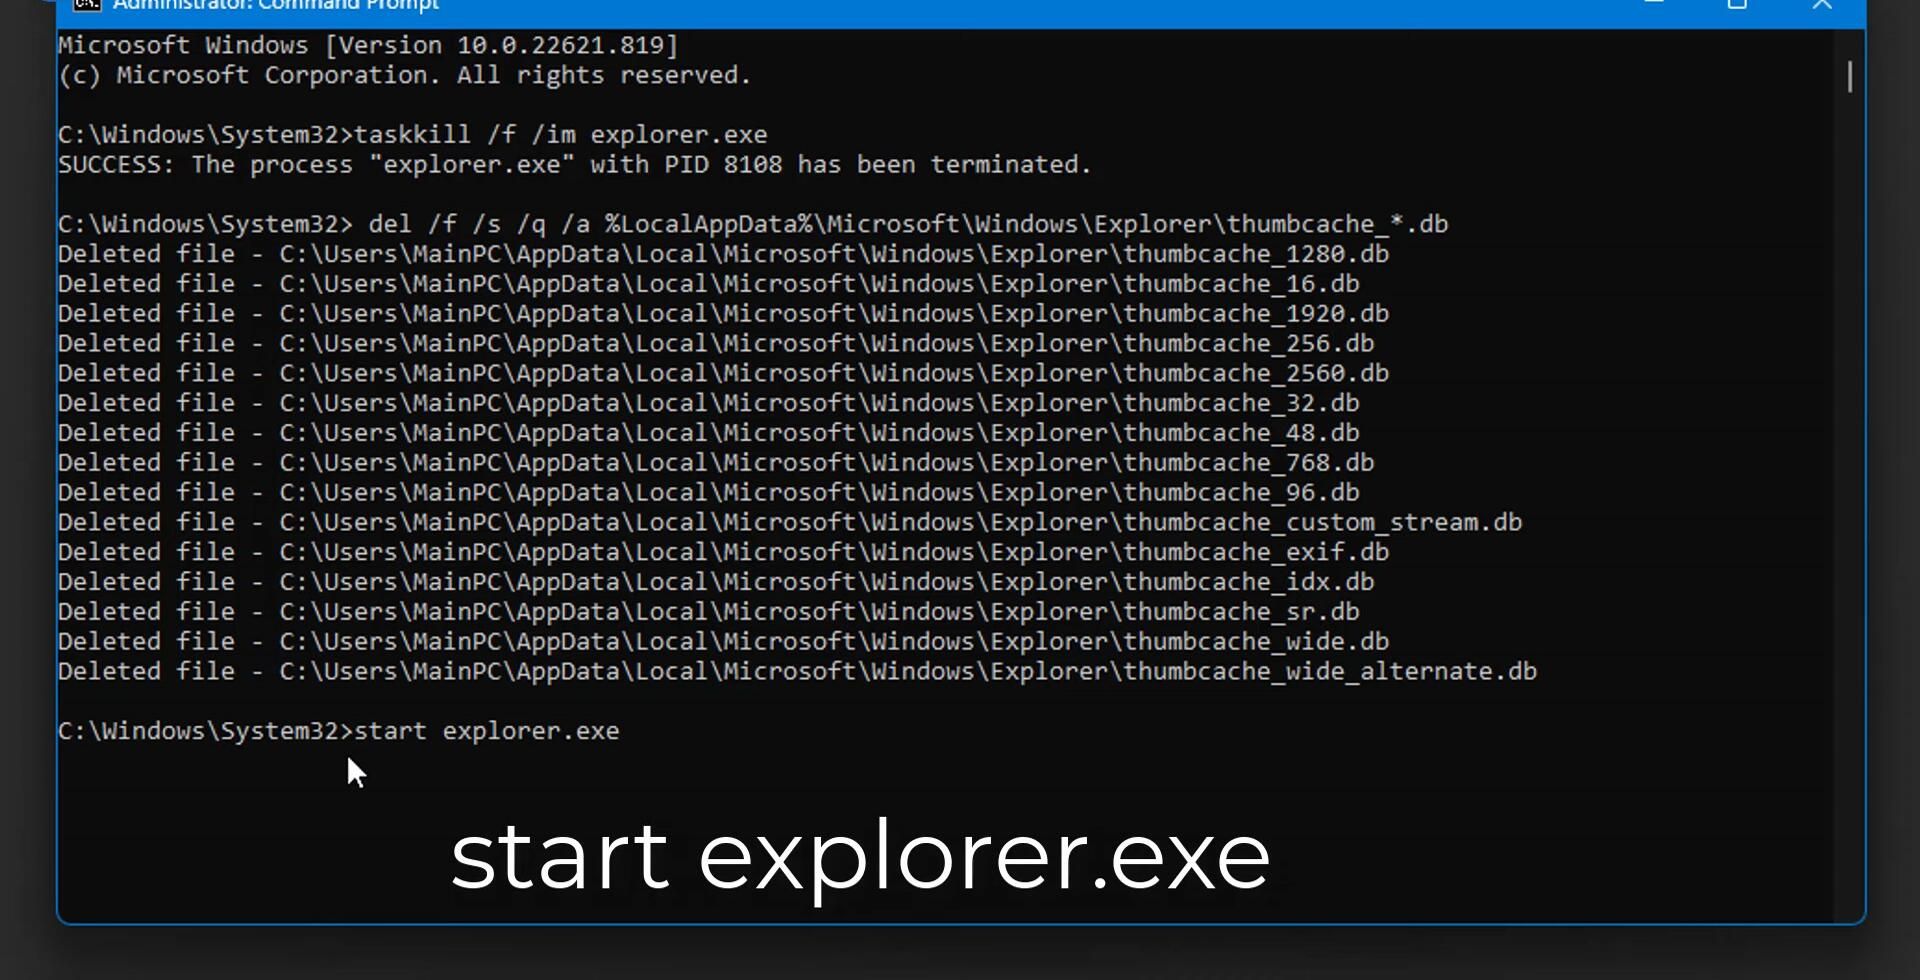Image resolution: width=1920 pixels, height=980 pixels.
Task: Click the deleted thumbcache_48.db line
Action: point(709,433)
